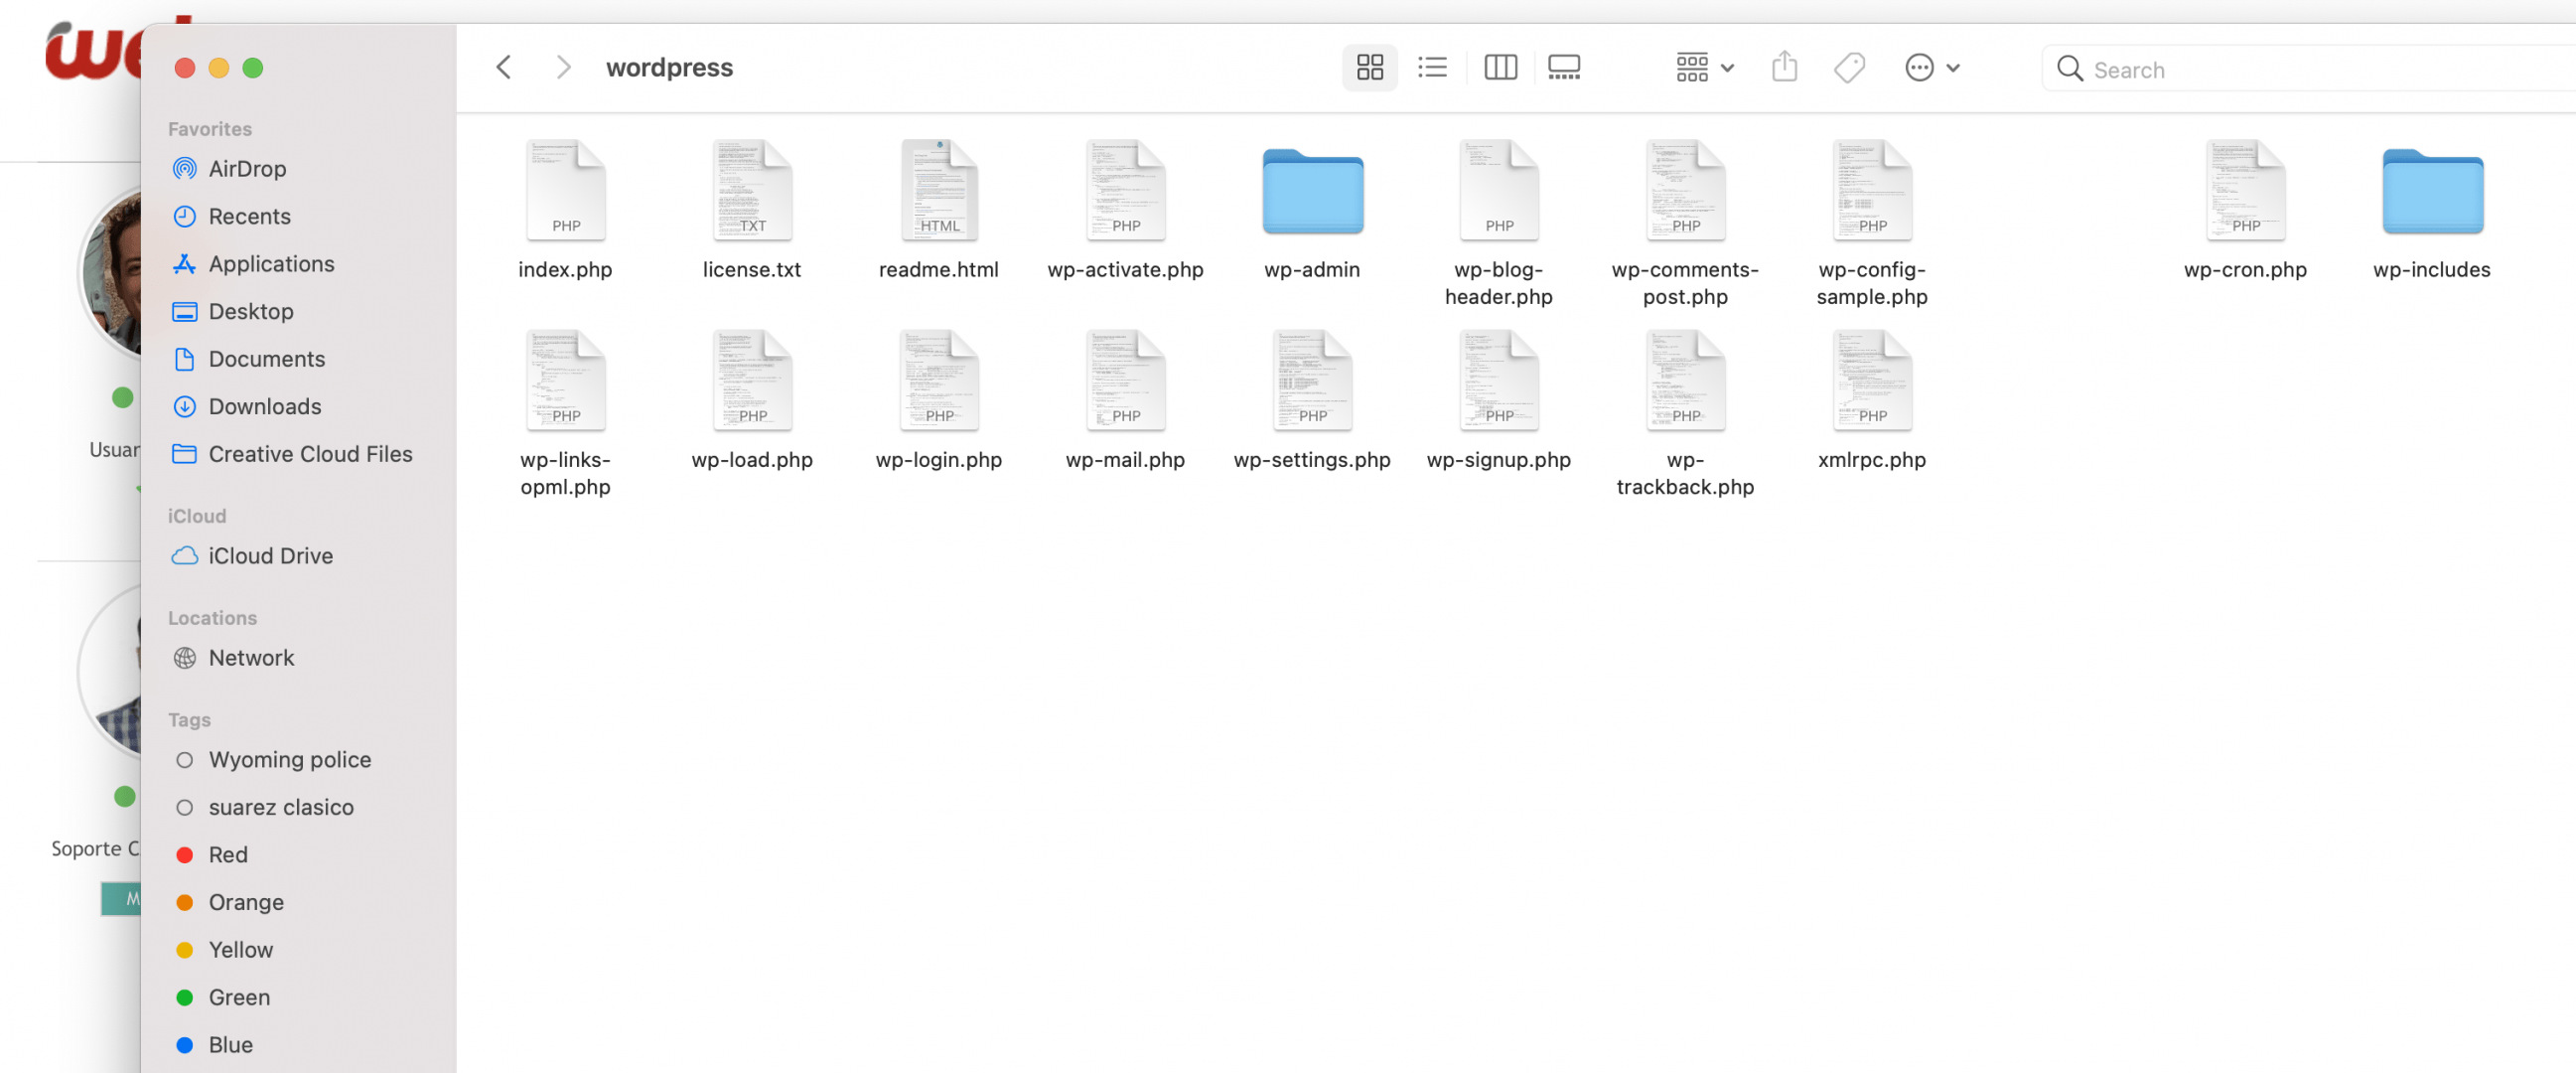The width and height of the screenshot is (2576, 1073).
Task: Select the wp-cron.php file icon
Action: 2246,190
